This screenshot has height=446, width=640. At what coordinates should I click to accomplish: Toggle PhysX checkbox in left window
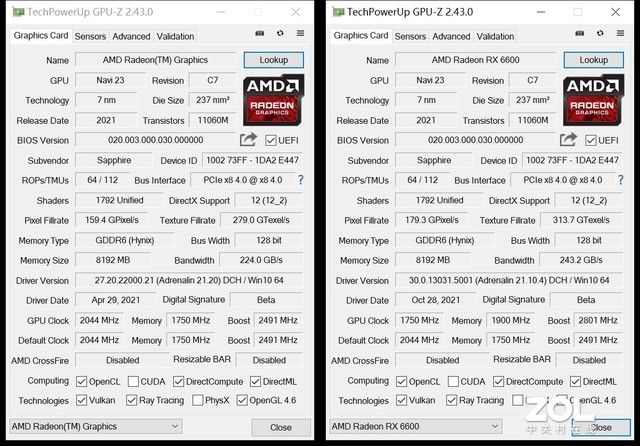point(198,400)
